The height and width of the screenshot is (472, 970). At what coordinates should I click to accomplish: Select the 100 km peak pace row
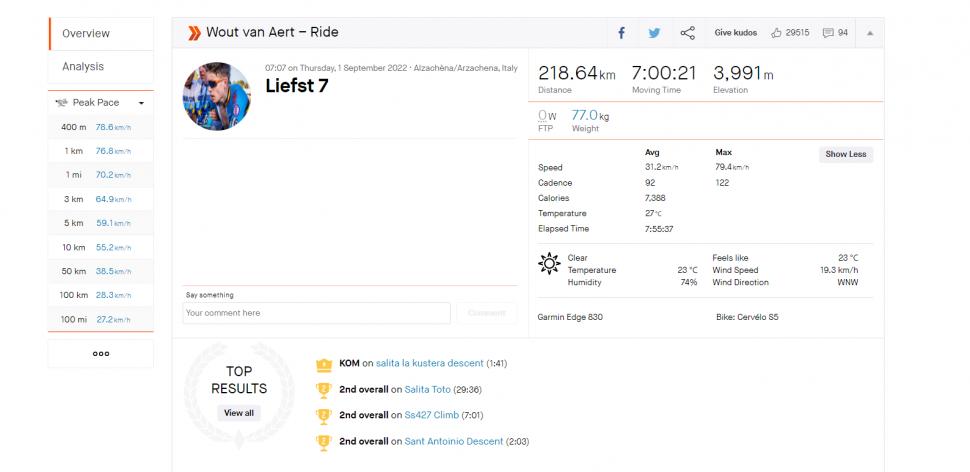101,295
